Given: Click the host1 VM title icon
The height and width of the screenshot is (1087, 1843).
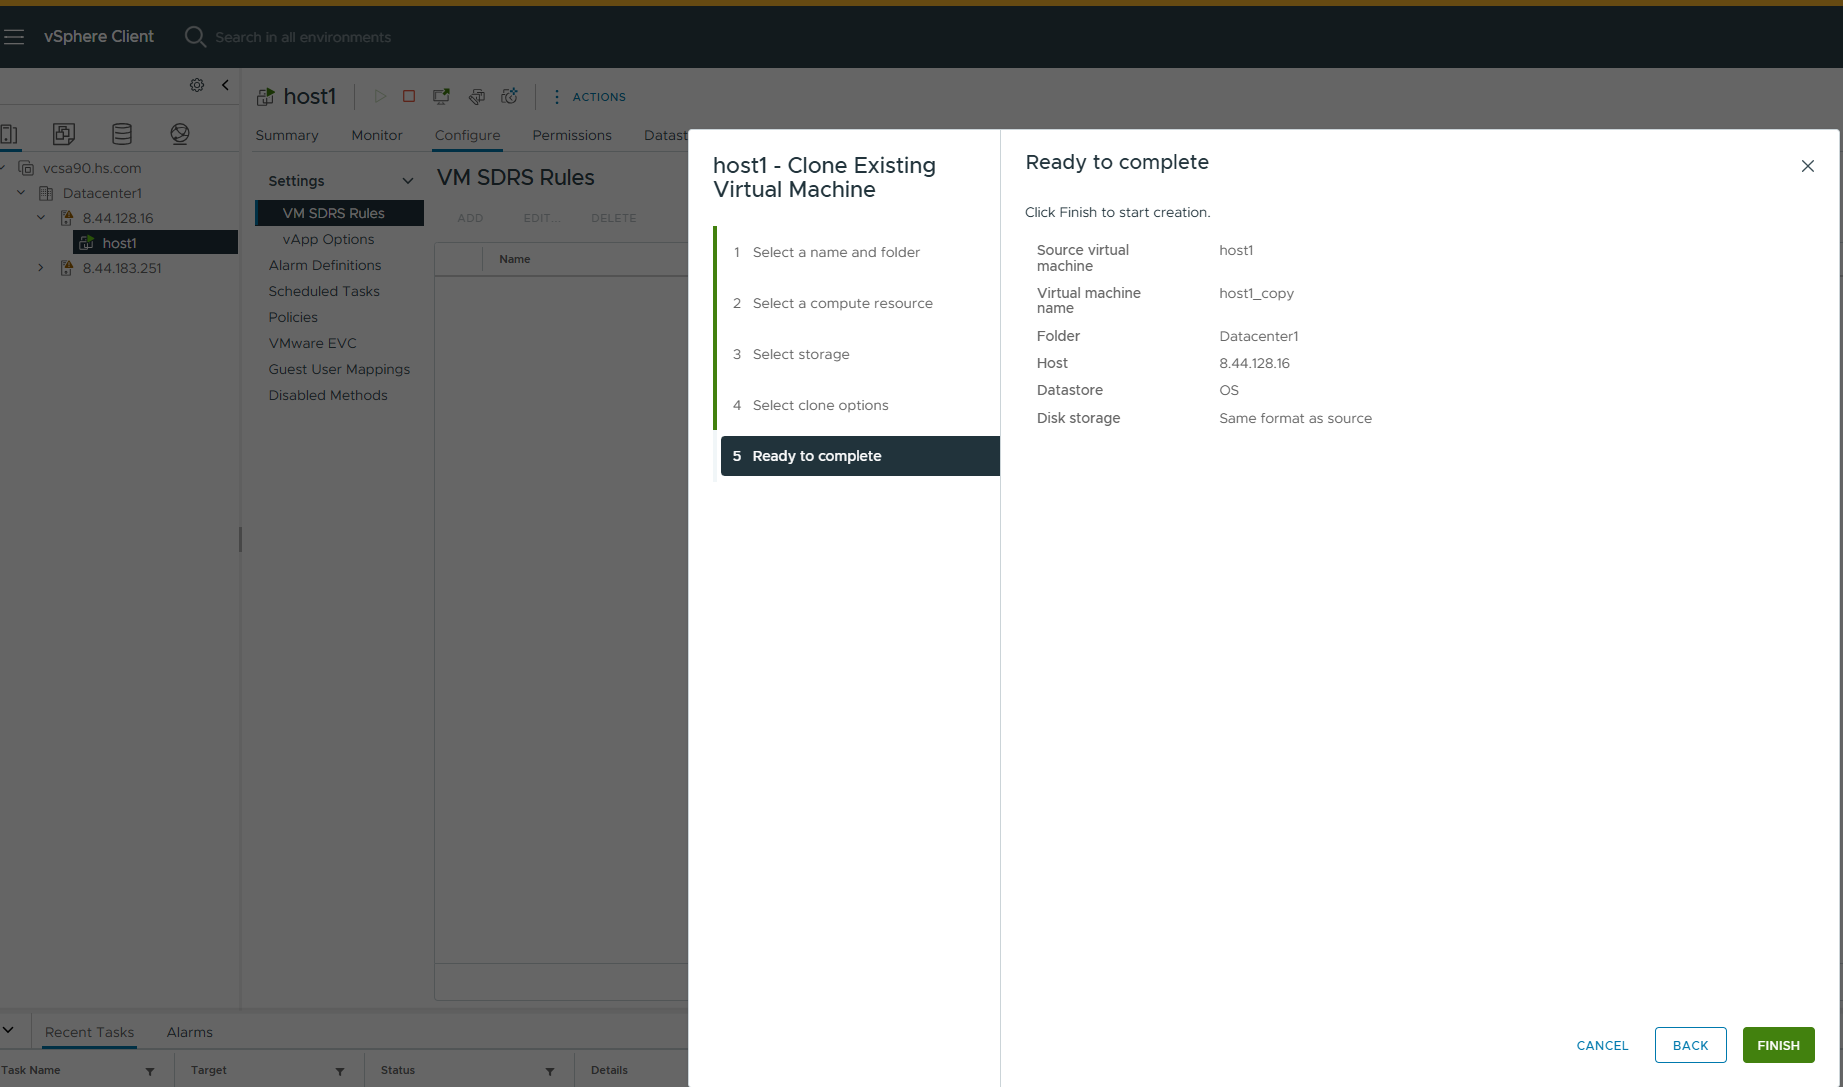Looking at the screenshot, I should (265, 97).
